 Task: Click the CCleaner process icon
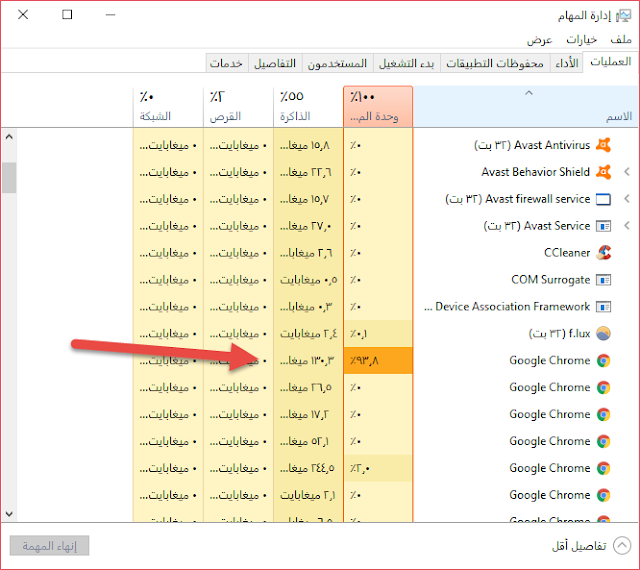tap(603, 253)
